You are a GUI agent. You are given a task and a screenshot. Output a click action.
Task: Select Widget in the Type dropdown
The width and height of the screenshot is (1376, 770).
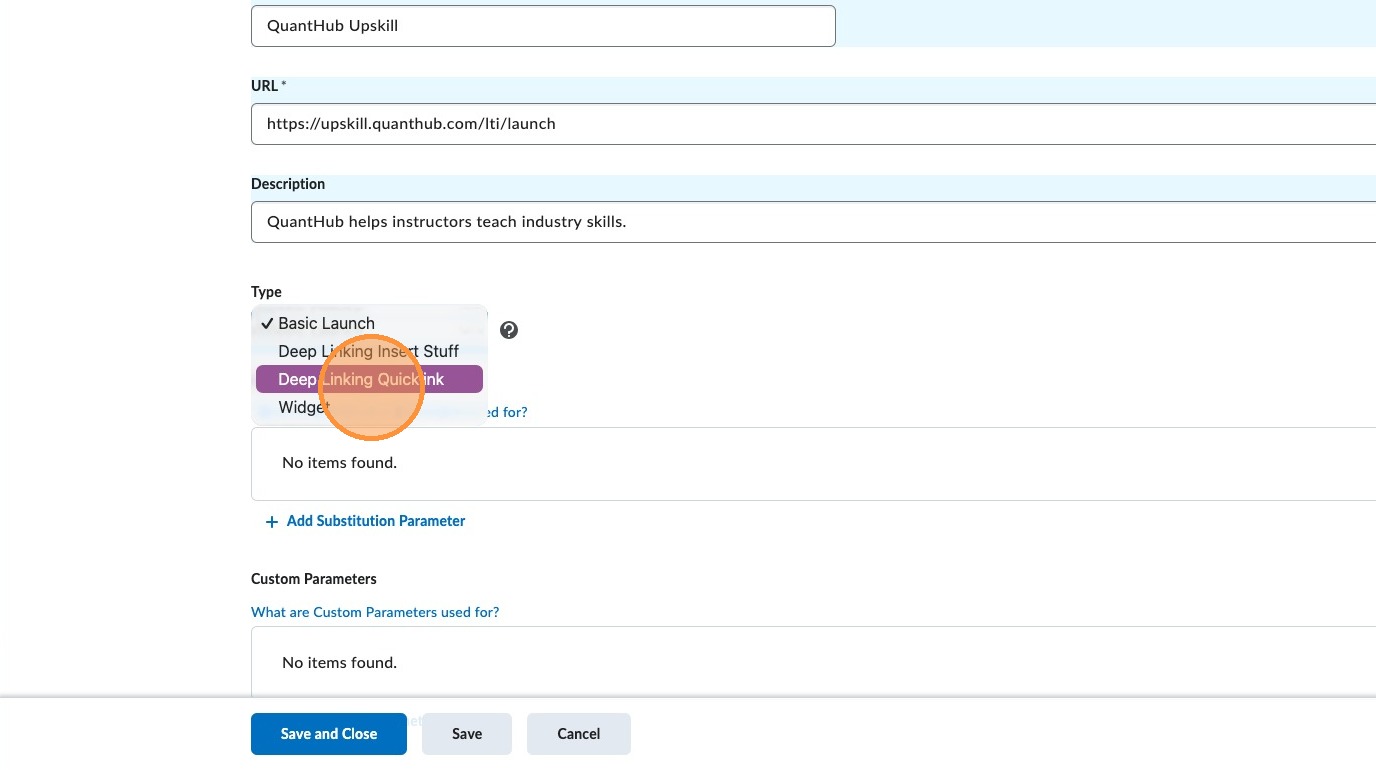tap(300, 408)
